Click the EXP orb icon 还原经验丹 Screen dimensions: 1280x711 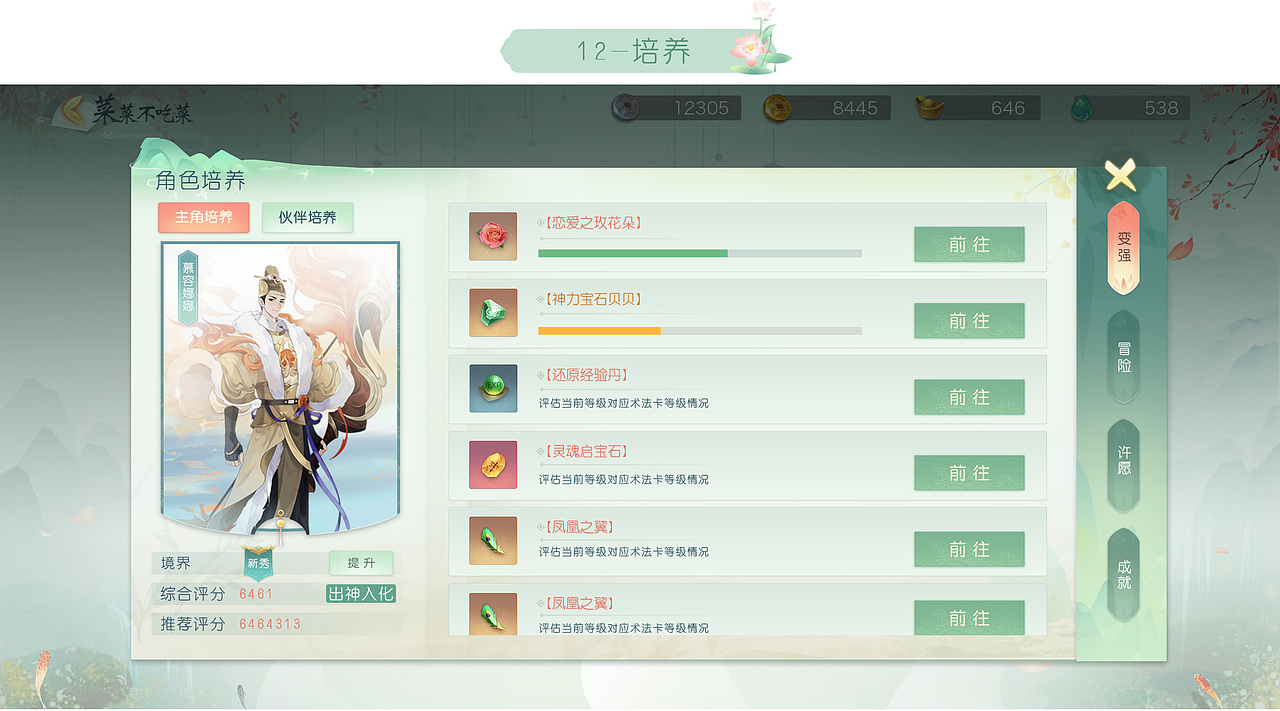493,389
